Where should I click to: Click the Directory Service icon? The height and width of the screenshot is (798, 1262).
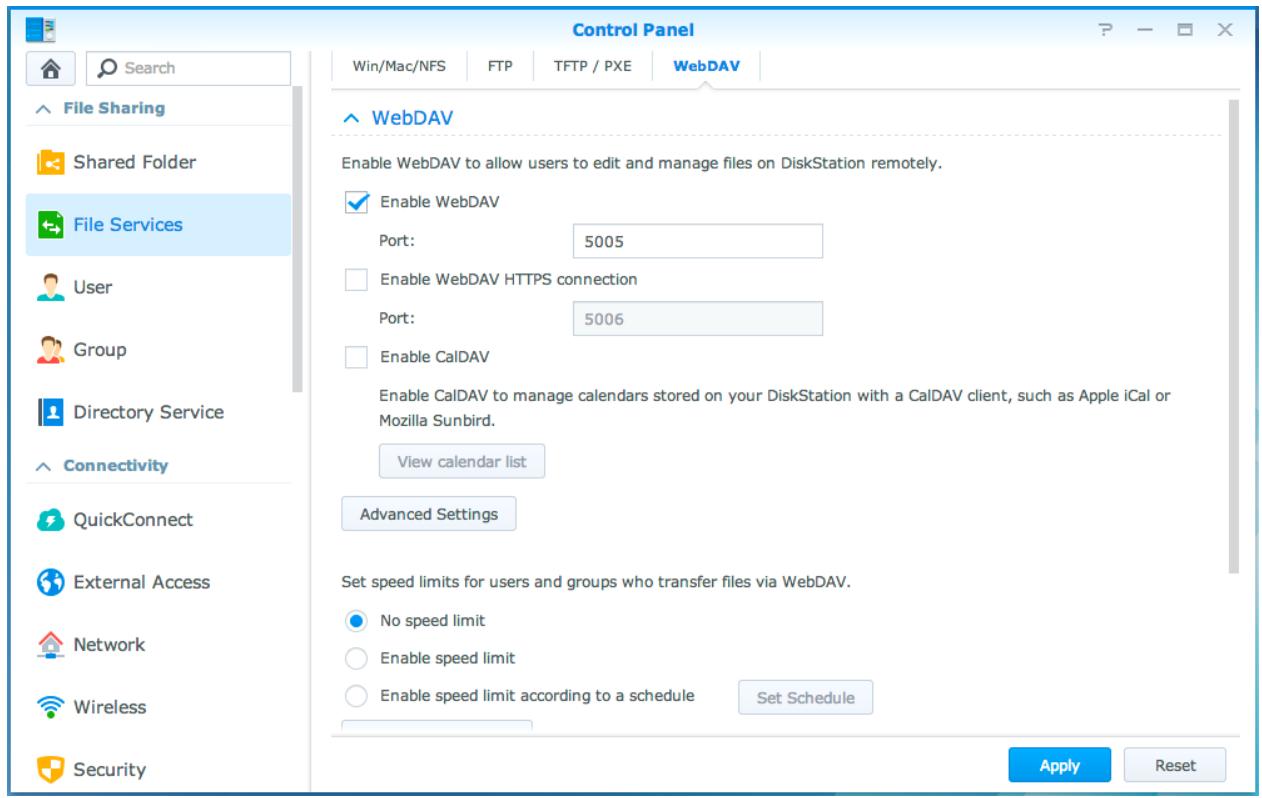[50, 412]
